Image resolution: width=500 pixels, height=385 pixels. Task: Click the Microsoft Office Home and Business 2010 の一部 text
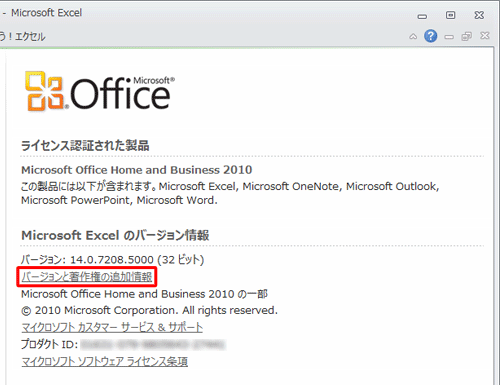pyautogui.click(x=144, y=294)
